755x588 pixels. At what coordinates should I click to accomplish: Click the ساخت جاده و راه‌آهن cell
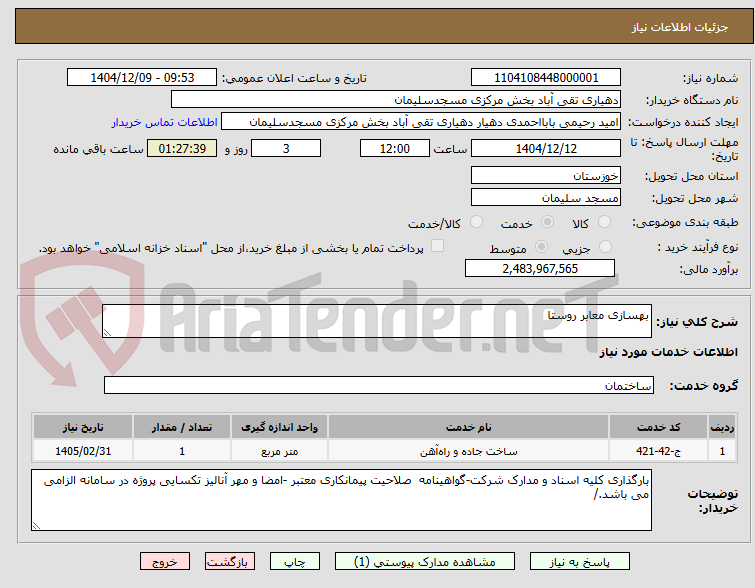click(469, 451)
